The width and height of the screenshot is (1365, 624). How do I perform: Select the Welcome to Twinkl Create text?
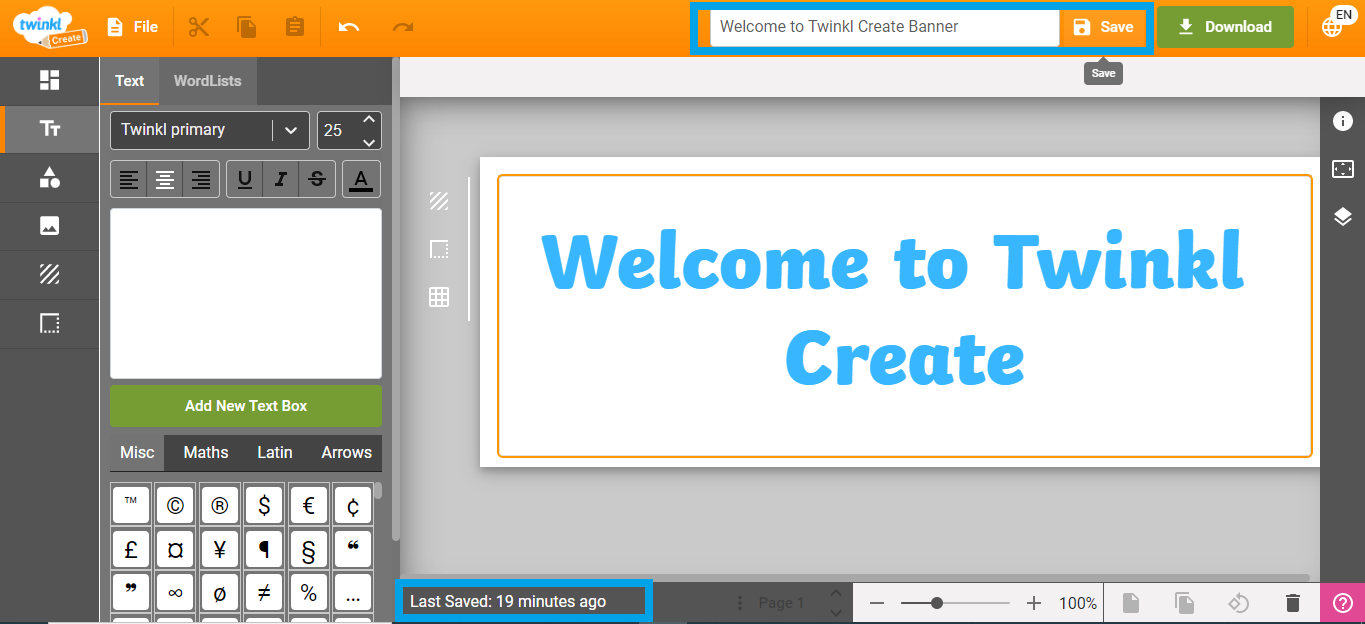coord(895,310)
